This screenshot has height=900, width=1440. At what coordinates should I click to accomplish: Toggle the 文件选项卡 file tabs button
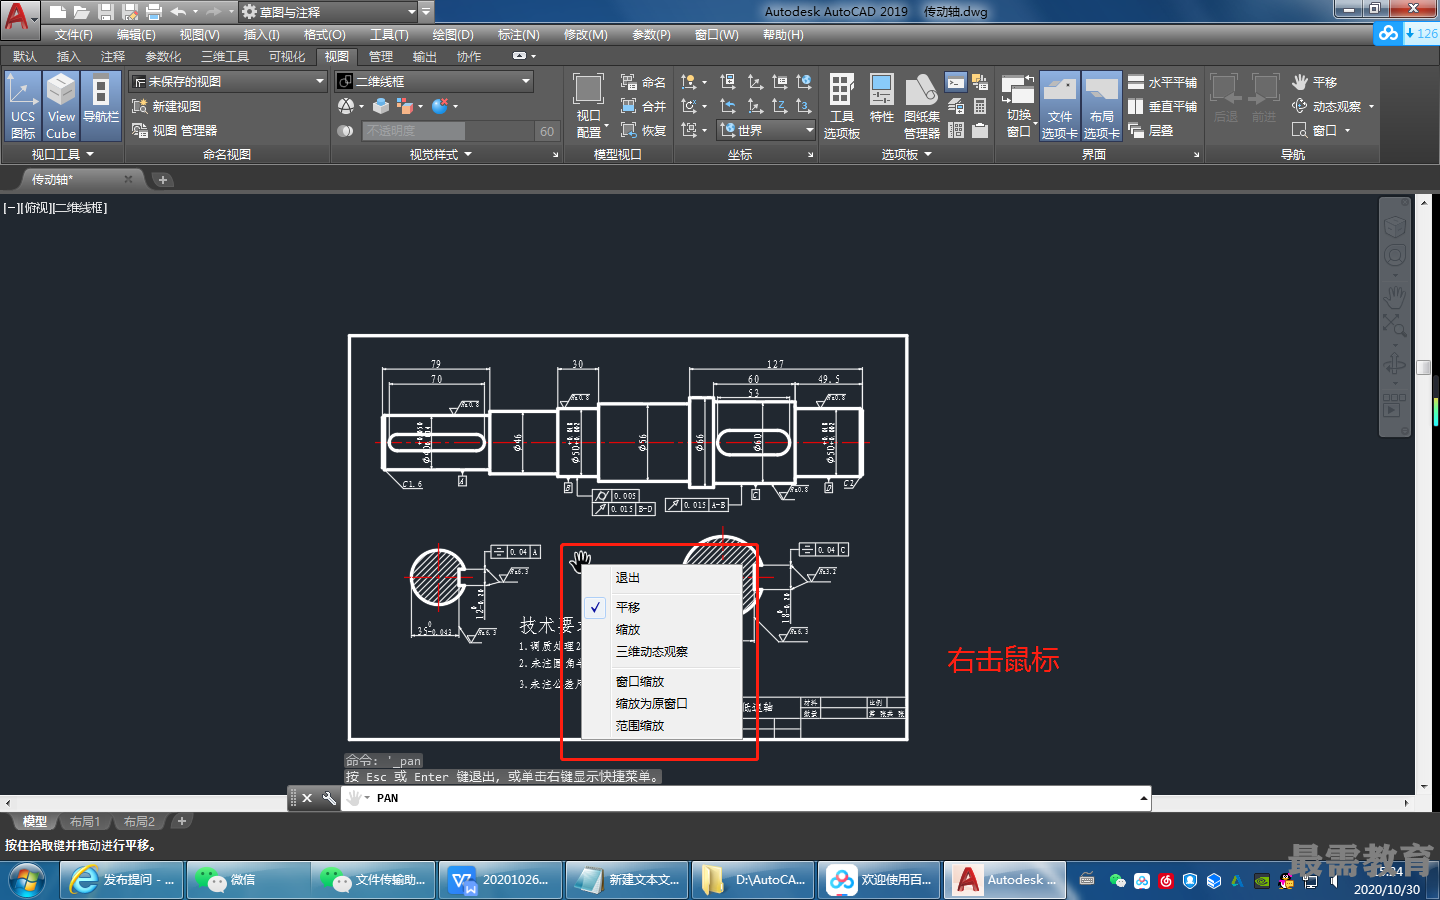tap(1060, 106)
